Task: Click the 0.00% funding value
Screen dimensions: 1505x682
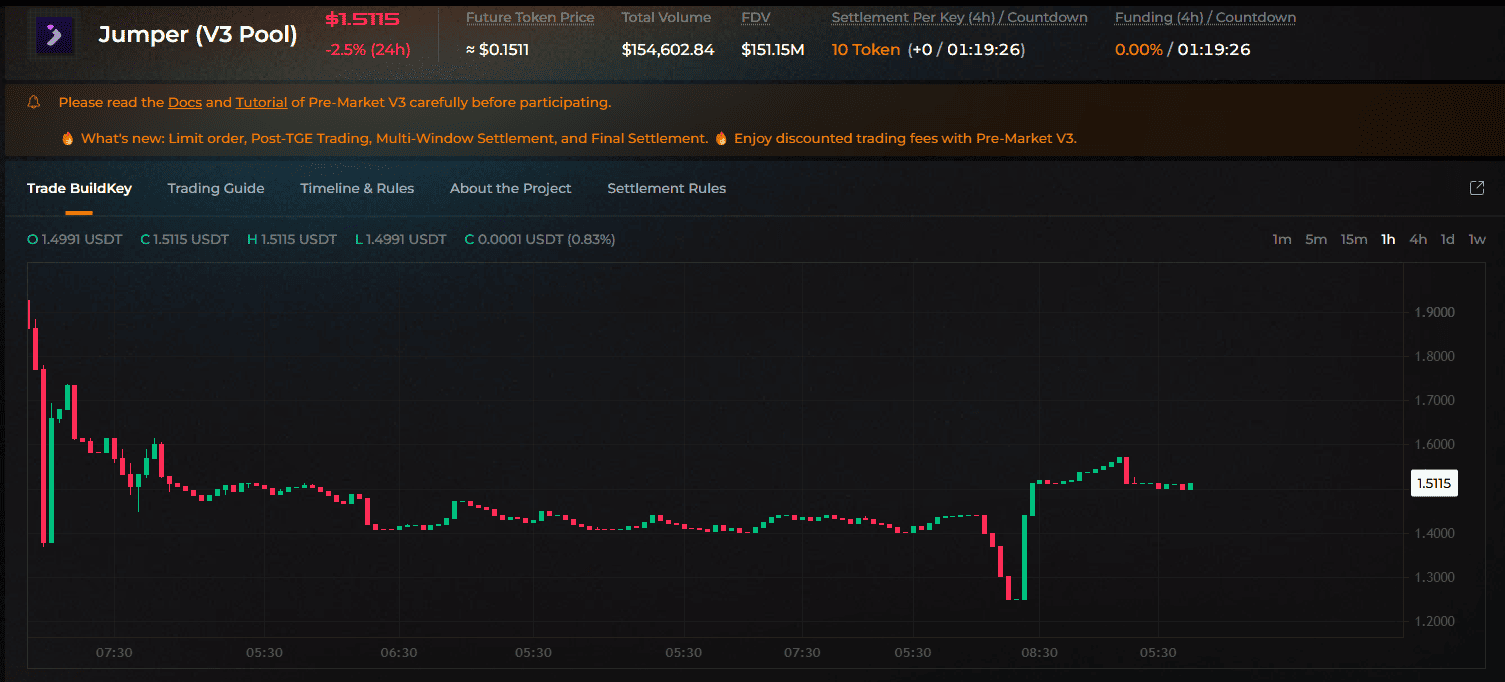Action: (1139, 50)
